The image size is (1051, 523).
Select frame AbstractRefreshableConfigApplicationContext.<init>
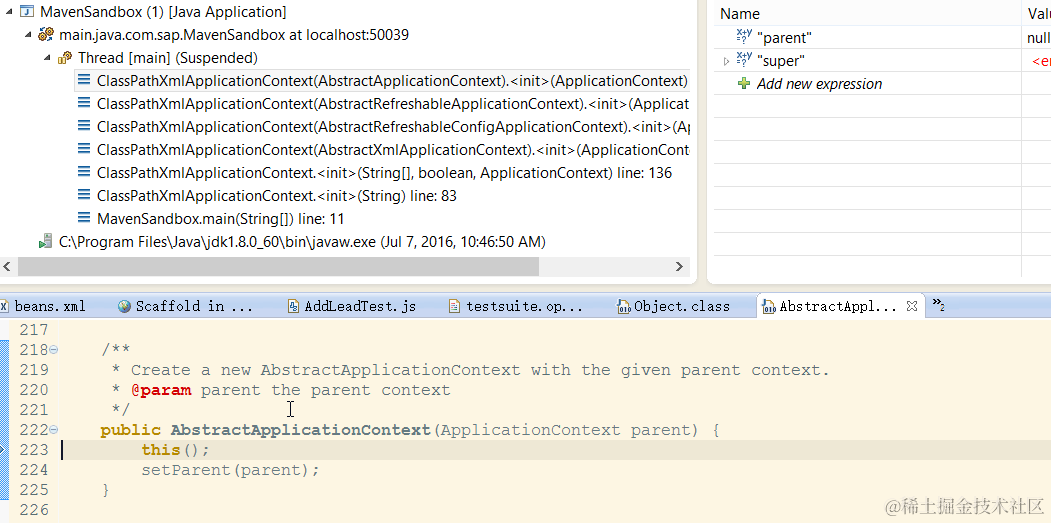pyautogui.click(x=393, y=126)
